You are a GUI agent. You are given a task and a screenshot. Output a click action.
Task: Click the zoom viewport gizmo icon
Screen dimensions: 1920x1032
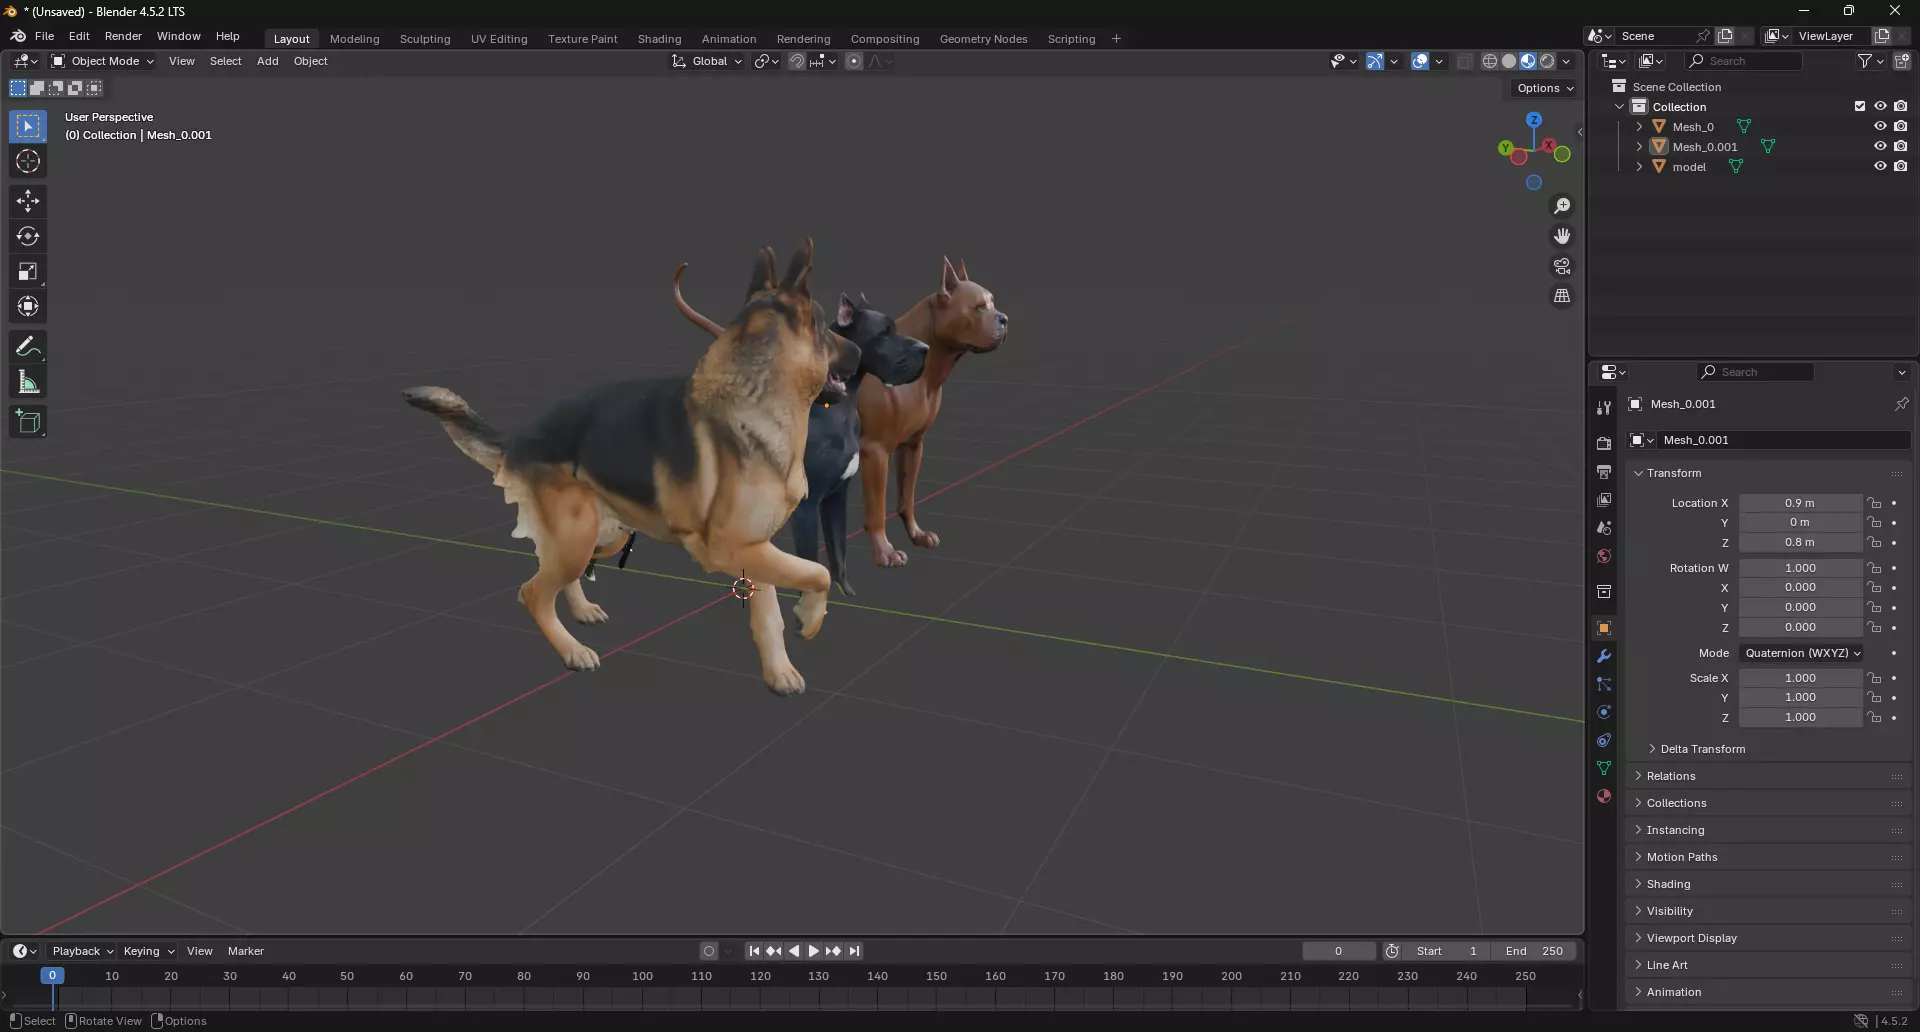1562,206
